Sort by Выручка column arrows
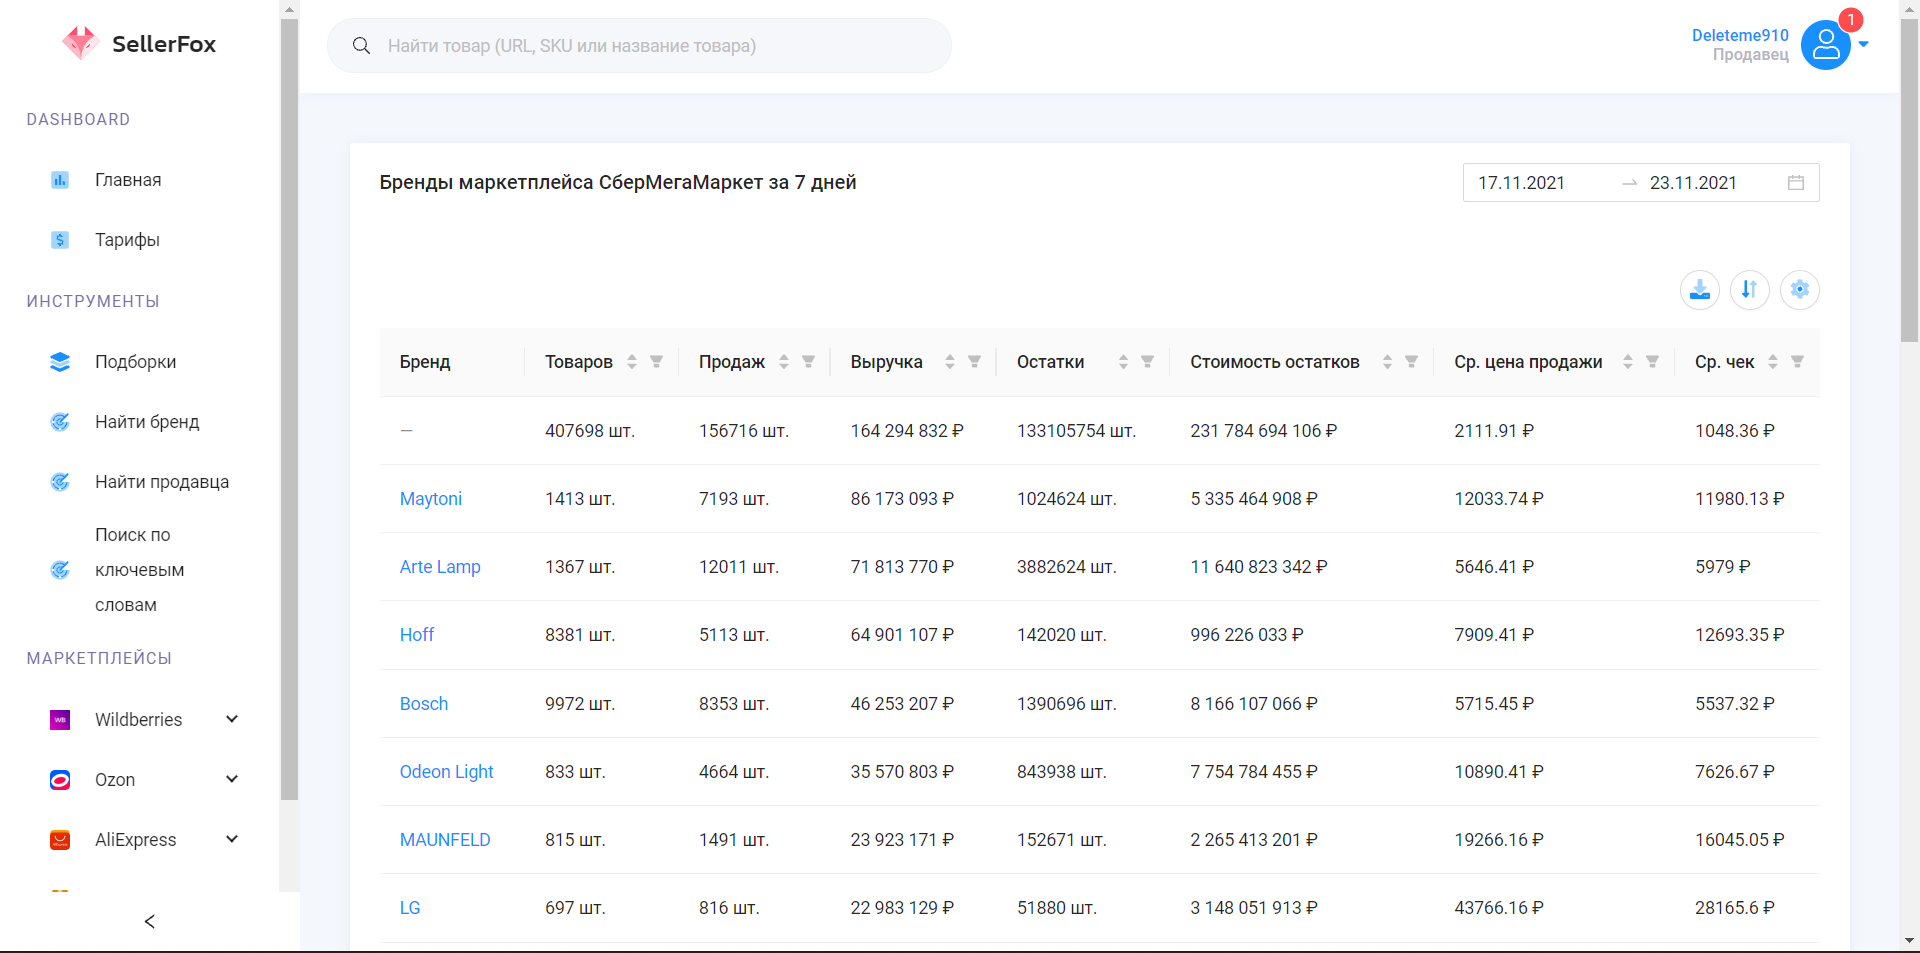Viewport: 1920px width, 953px height. [950, 362]
